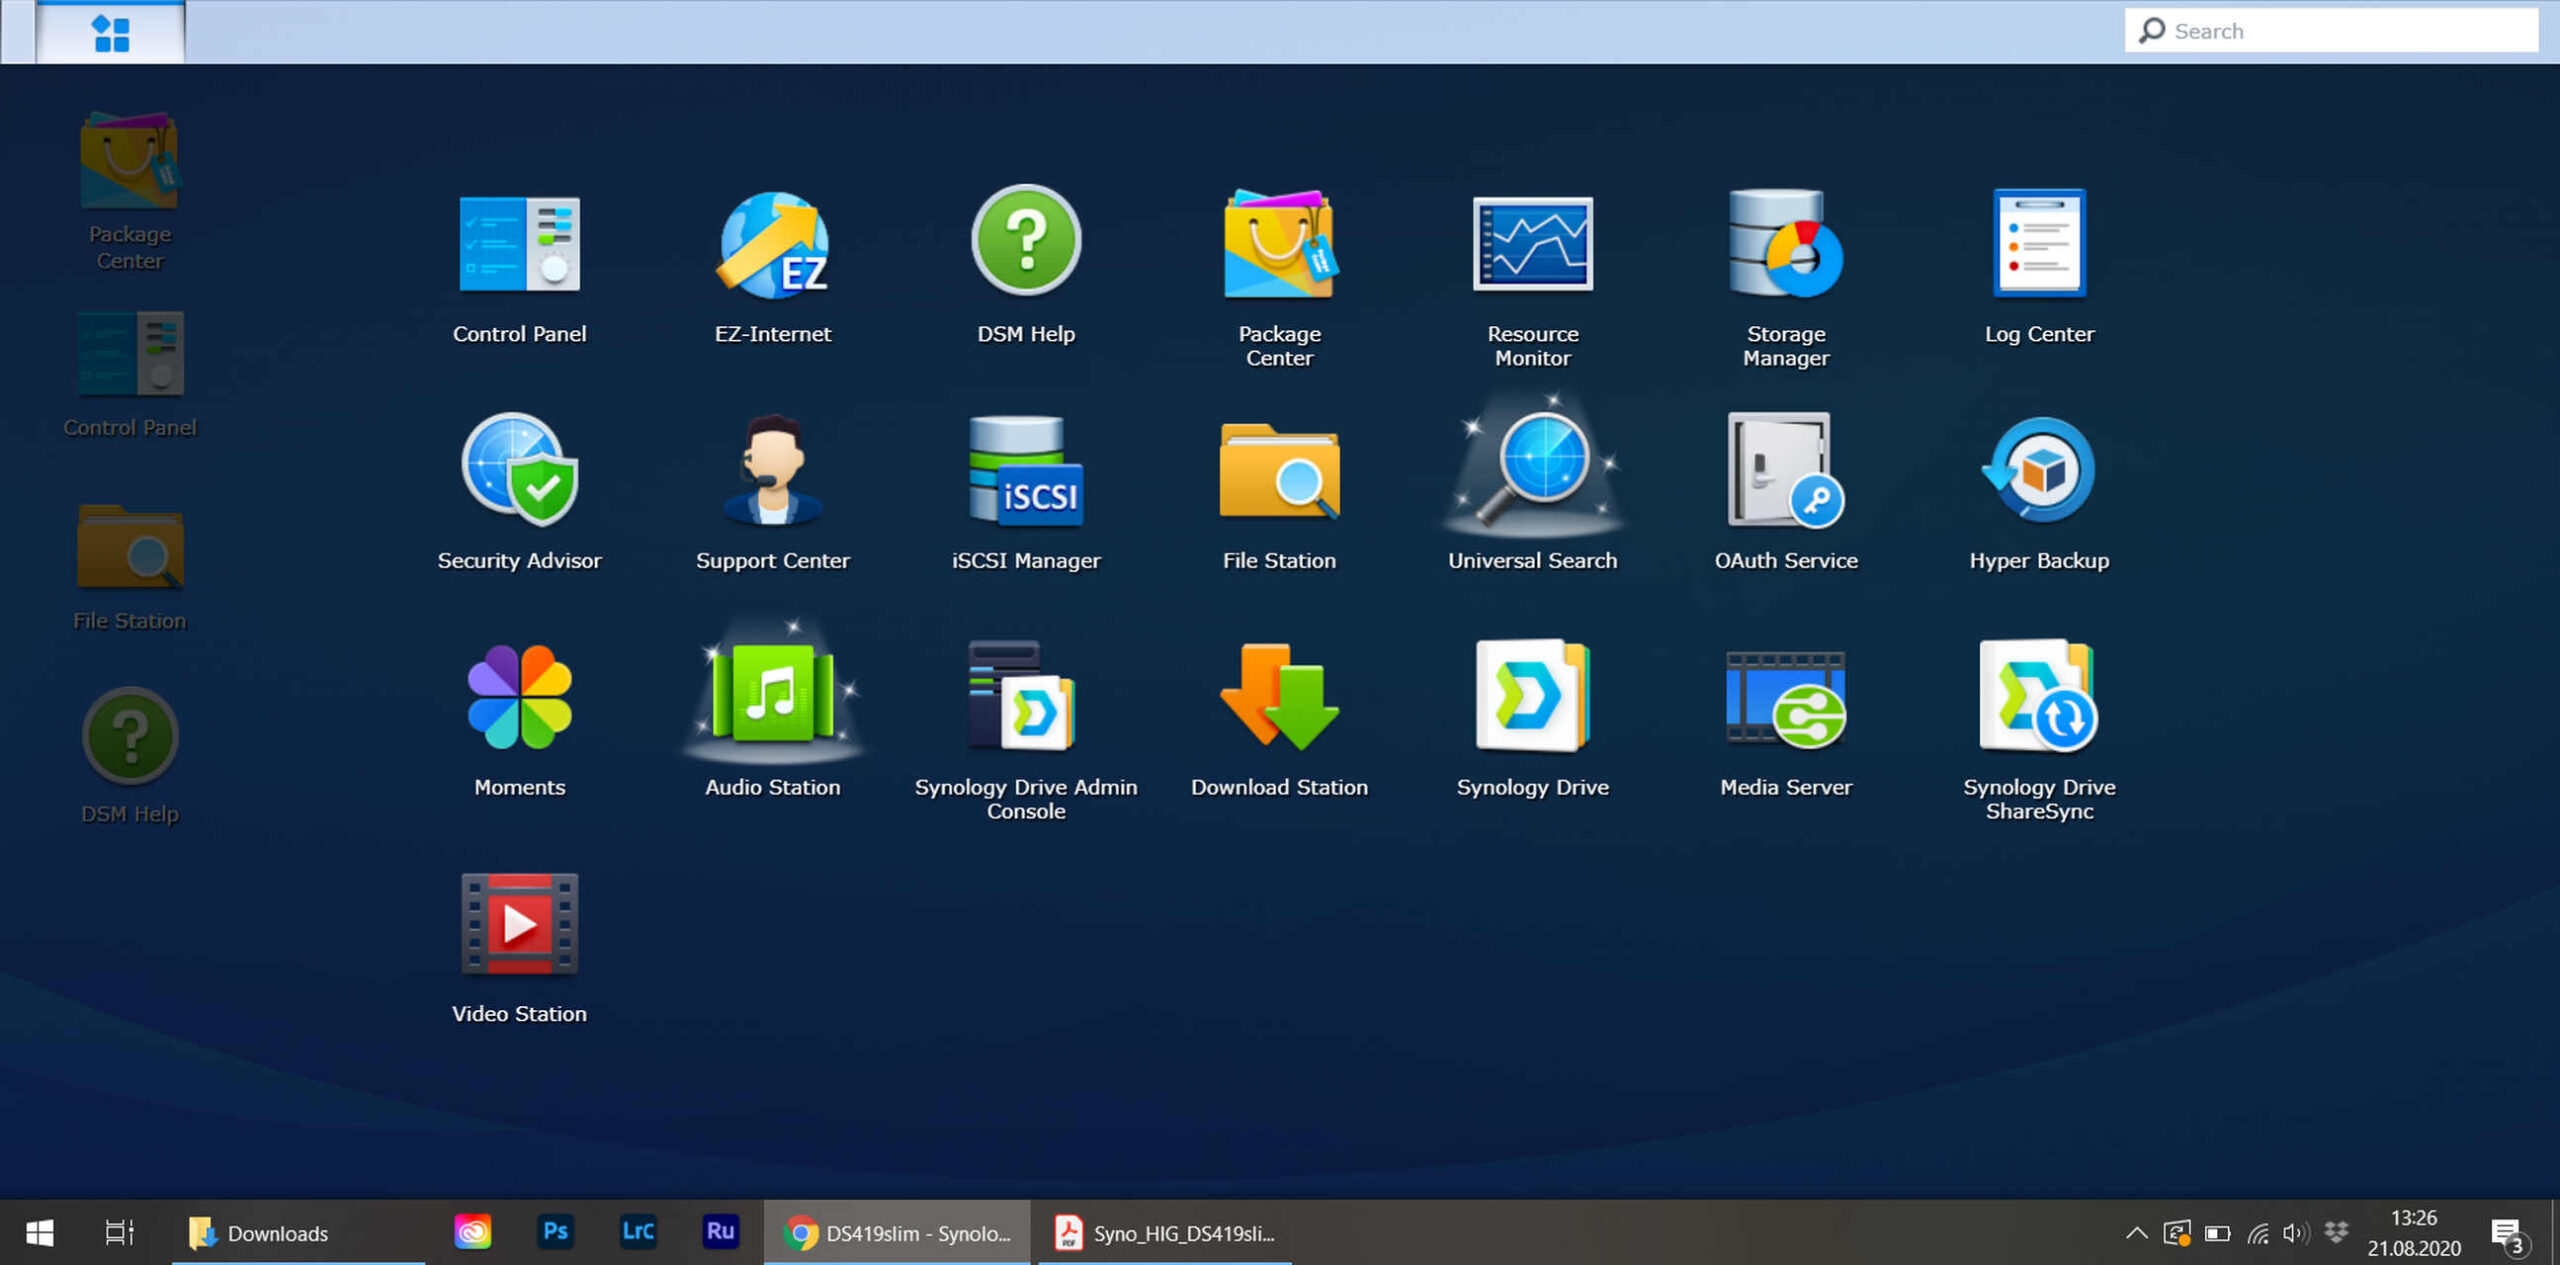Screen dimensions: 2560x1265
Task: Open Dropbox tray icon
Action: point(2336,1232)
